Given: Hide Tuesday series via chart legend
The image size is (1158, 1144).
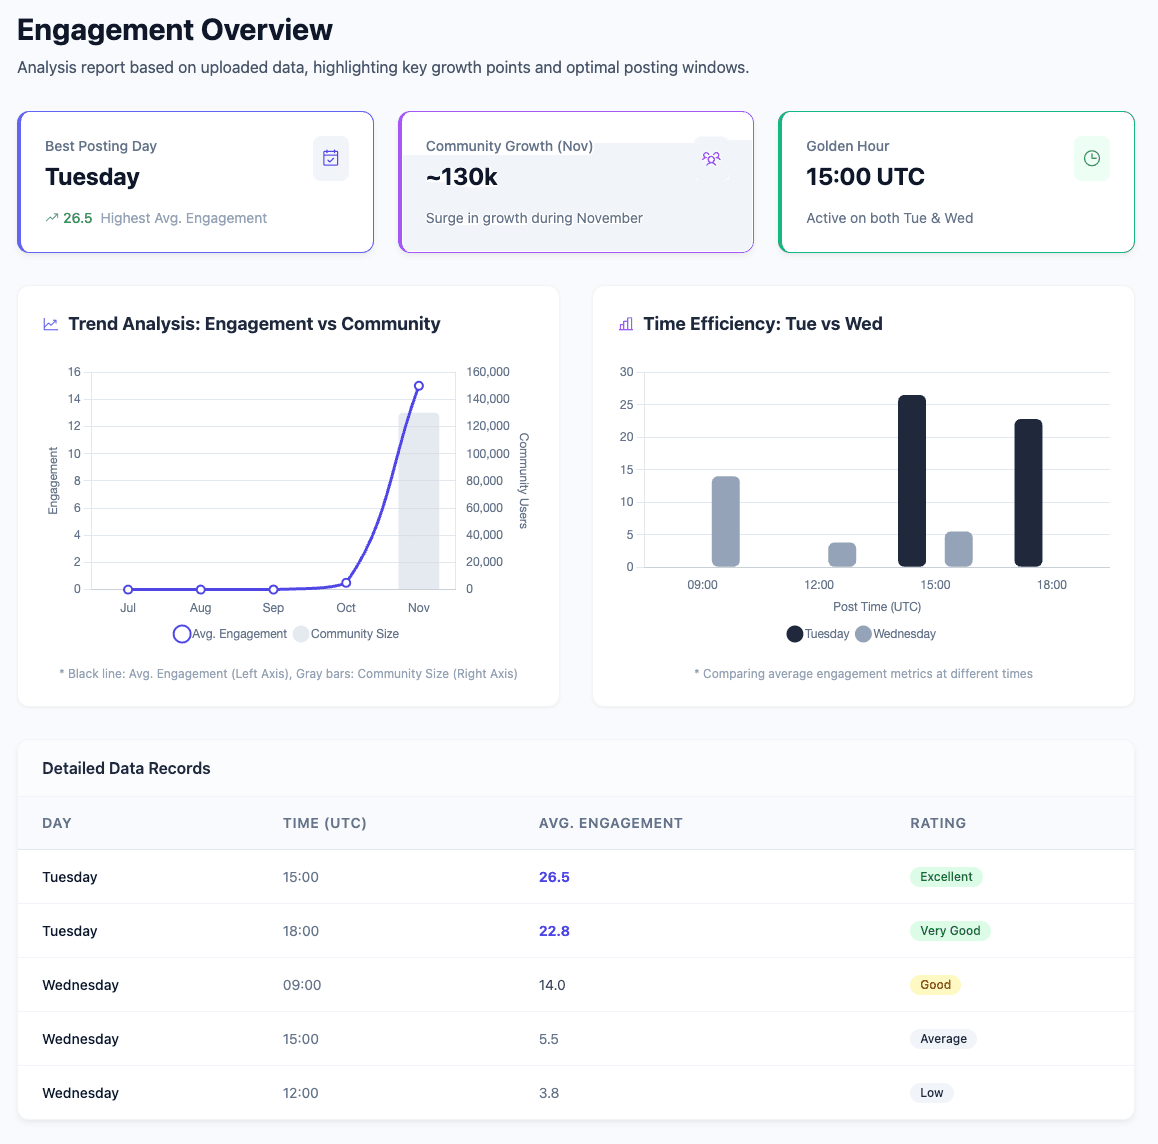Looking at the screenshot, I should (818, 634).
